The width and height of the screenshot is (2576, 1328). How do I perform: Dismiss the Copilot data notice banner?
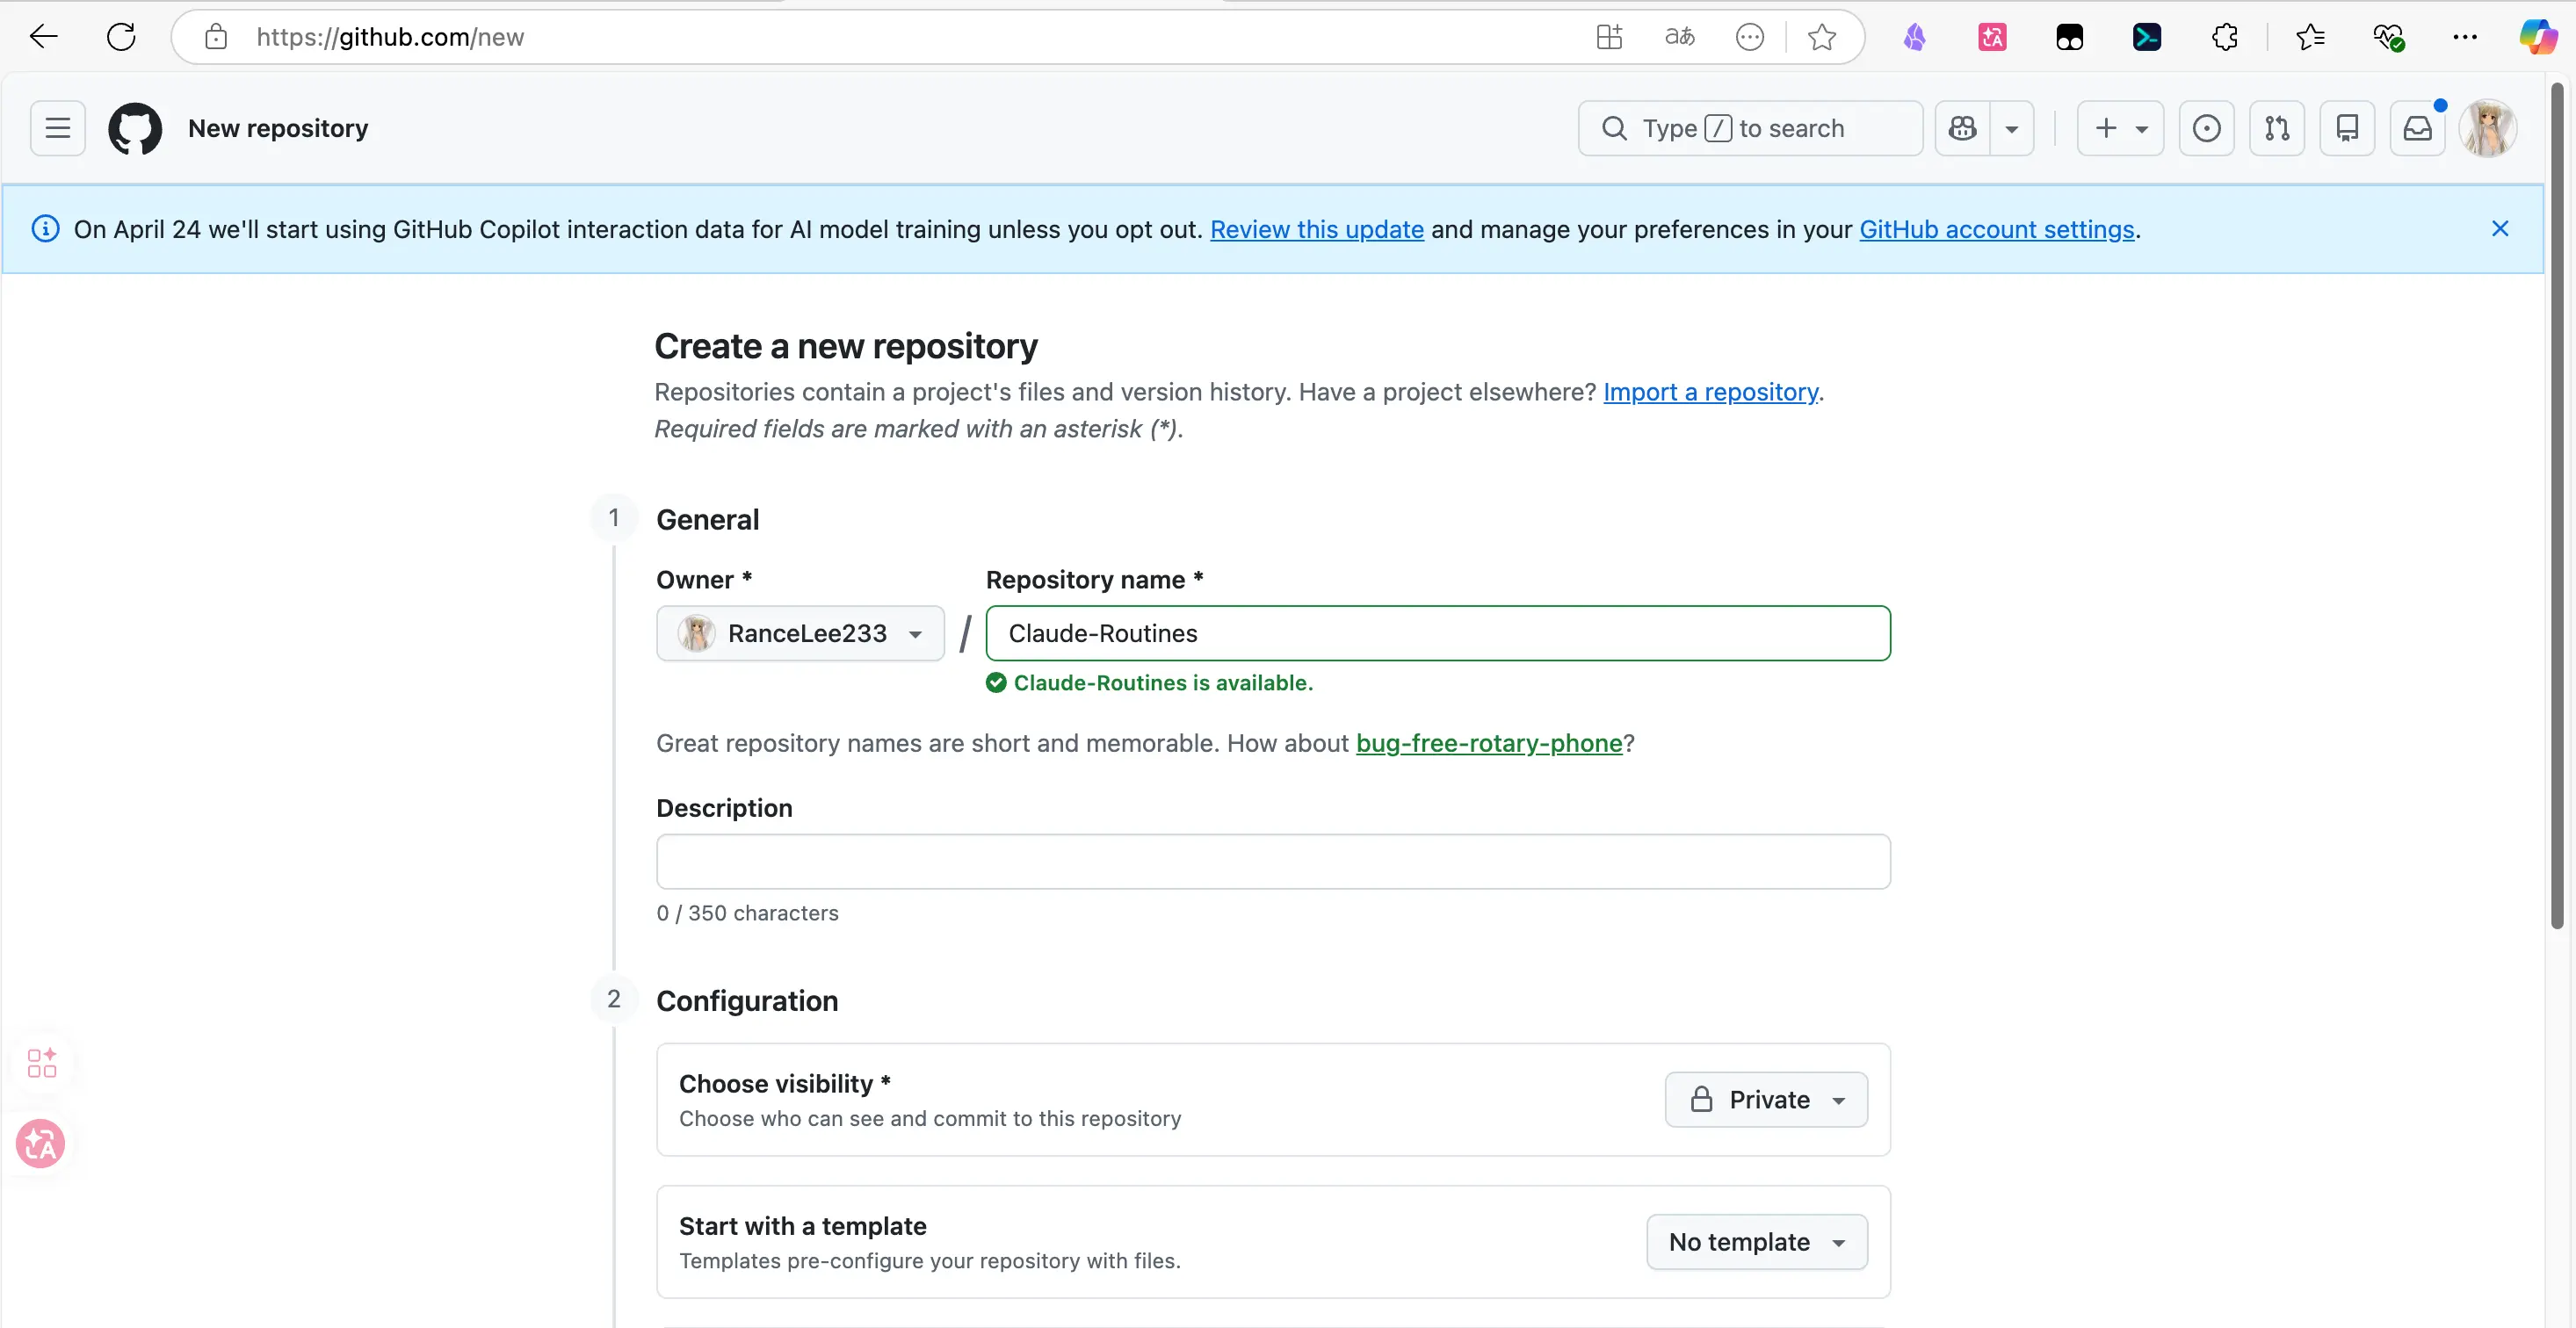pos(2499,229)
